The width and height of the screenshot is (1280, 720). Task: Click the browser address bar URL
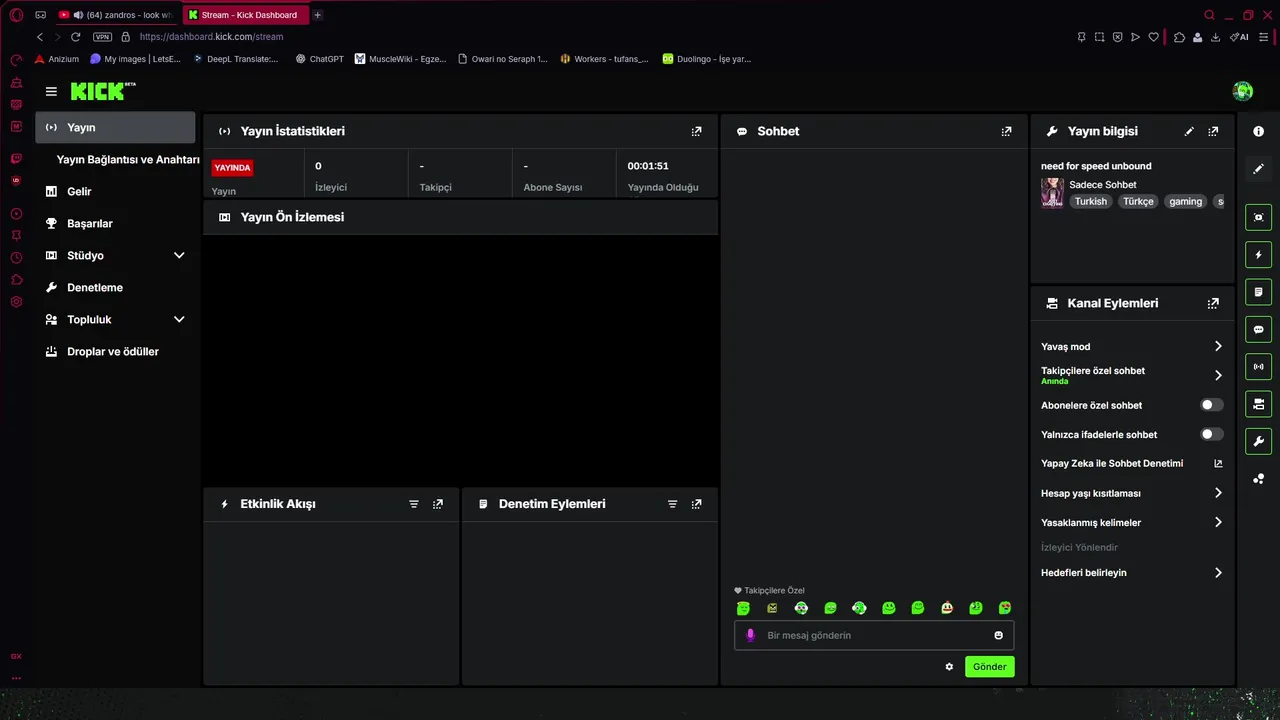click(211, 37)
